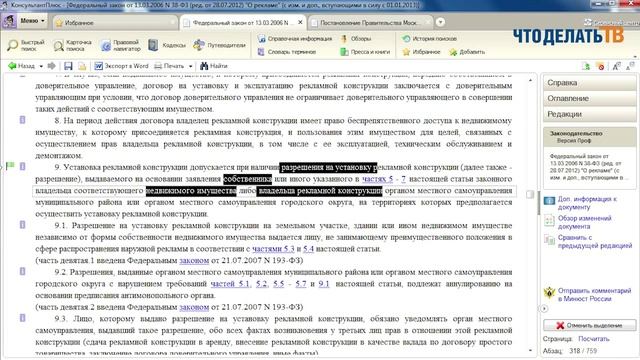Open Быстрый поиск
640x360 pixels.
point(26,45)
